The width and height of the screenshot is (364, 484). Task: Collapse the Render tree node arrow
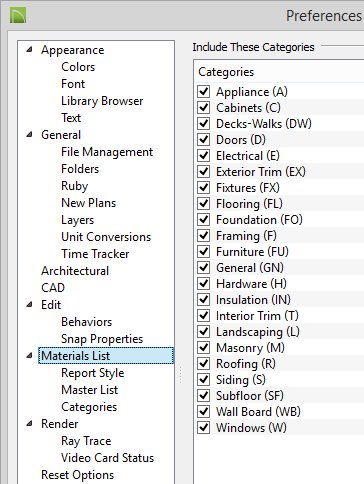(x=30, y=424)
